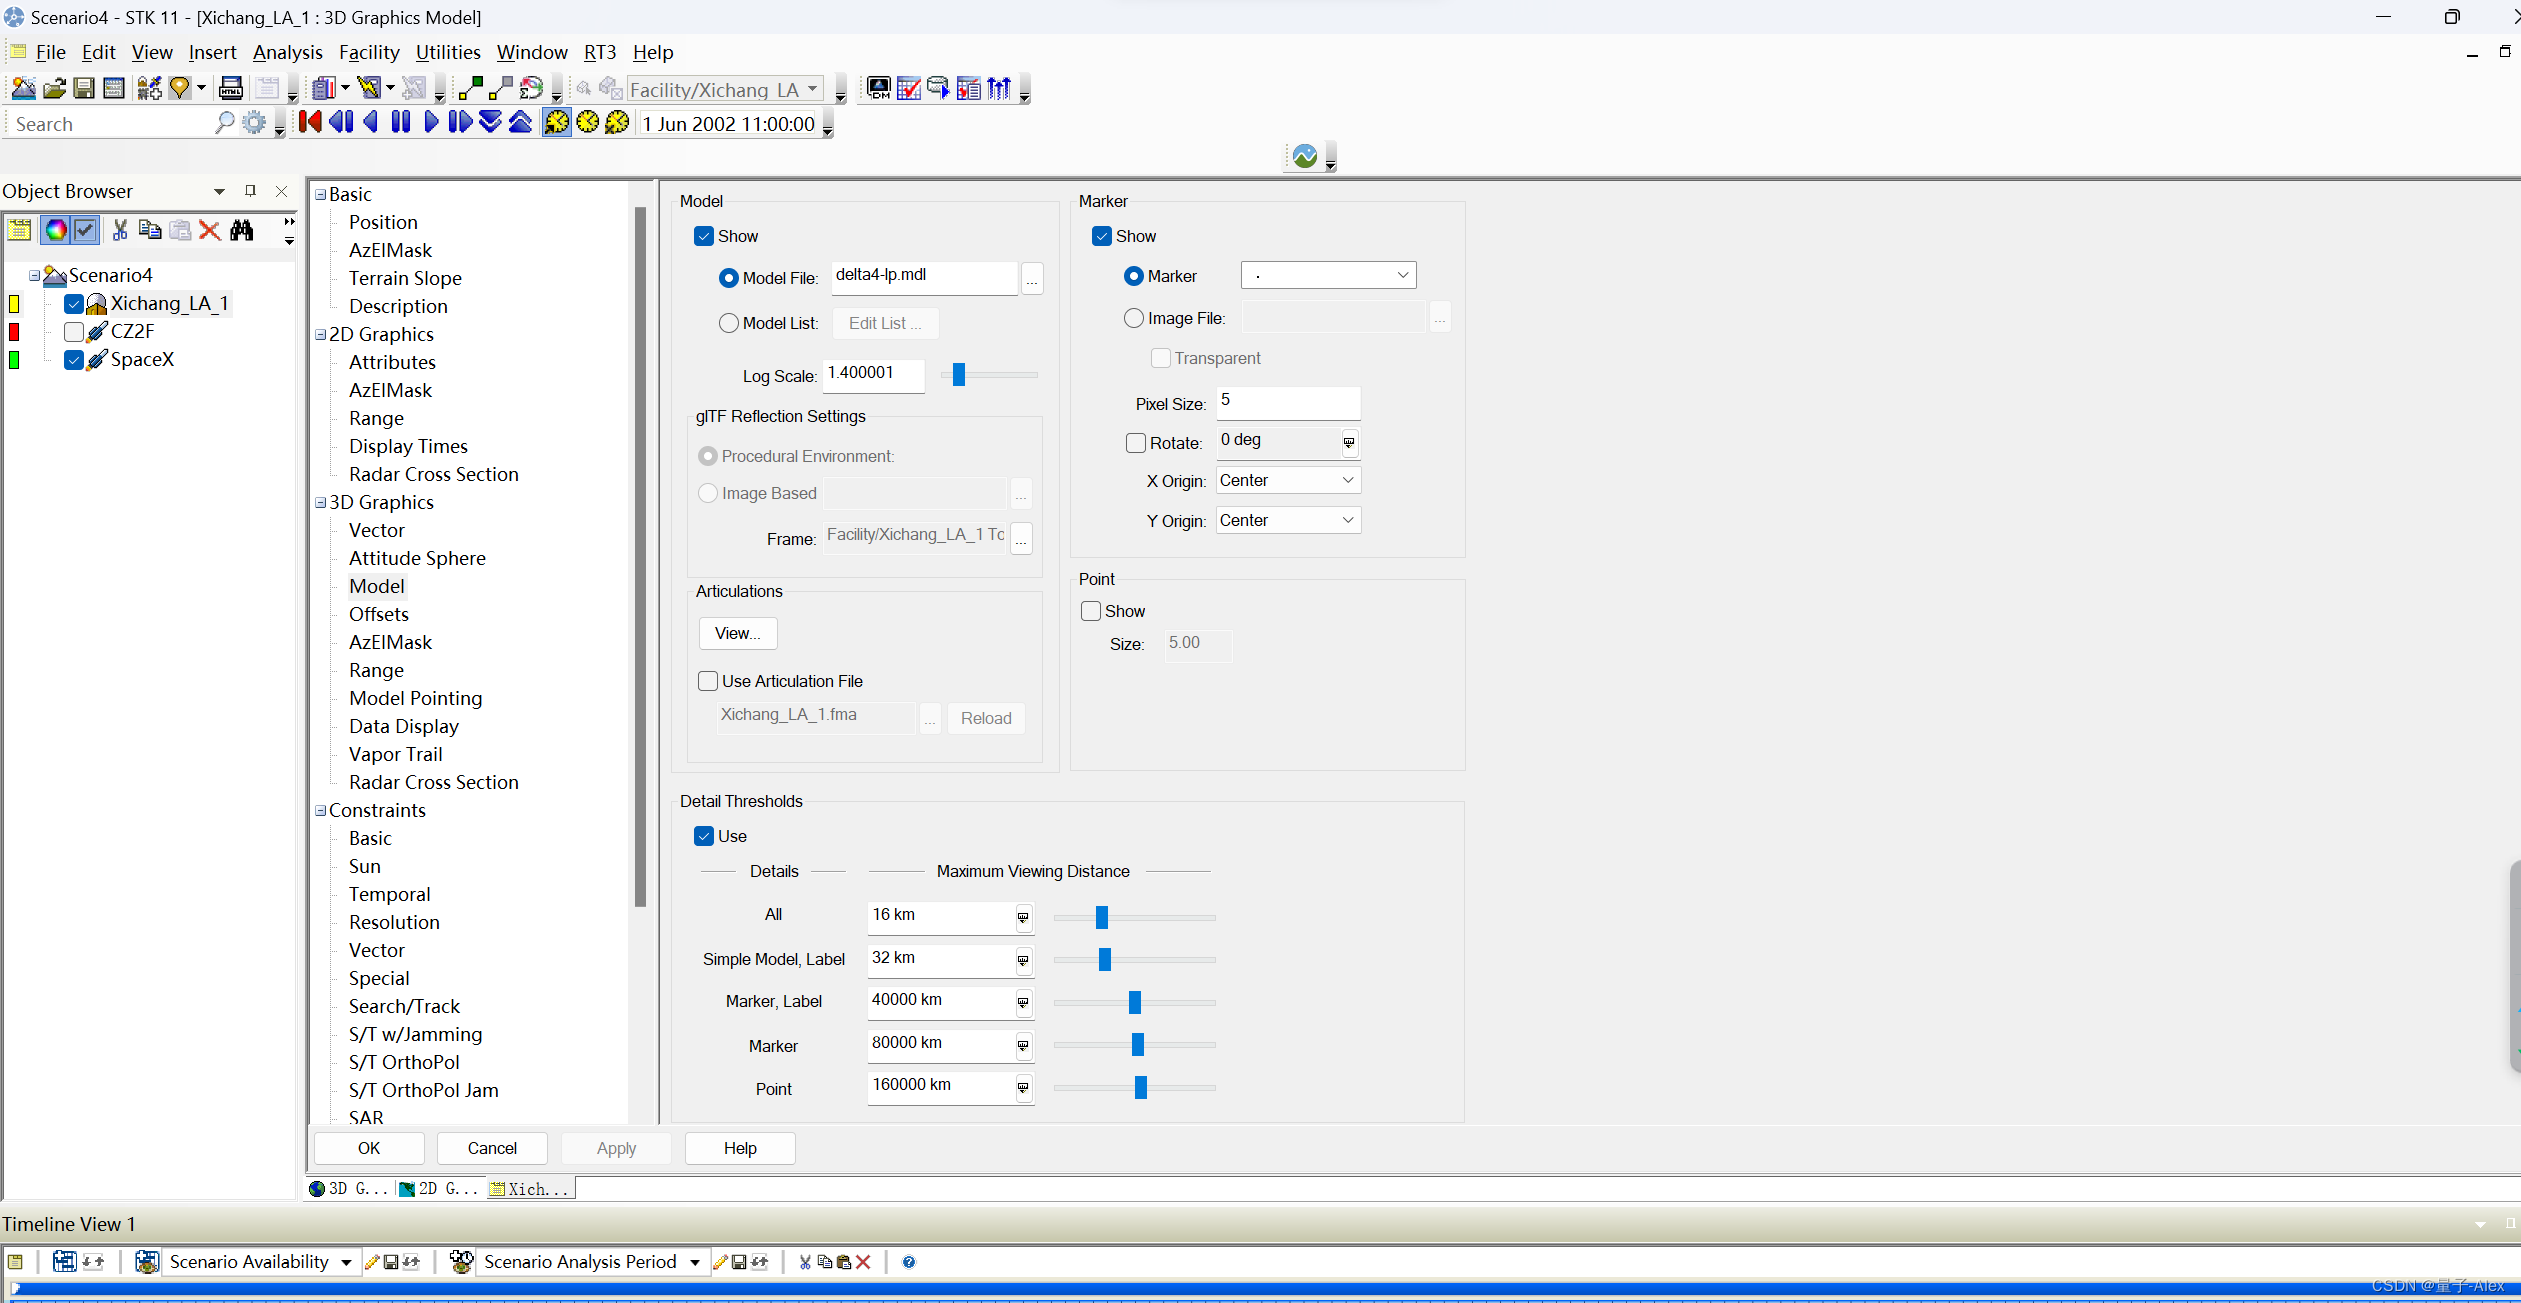Collapse the 2D Graphics tree section
This screenshot has height=1303, width=2521.
coord(321,335)
